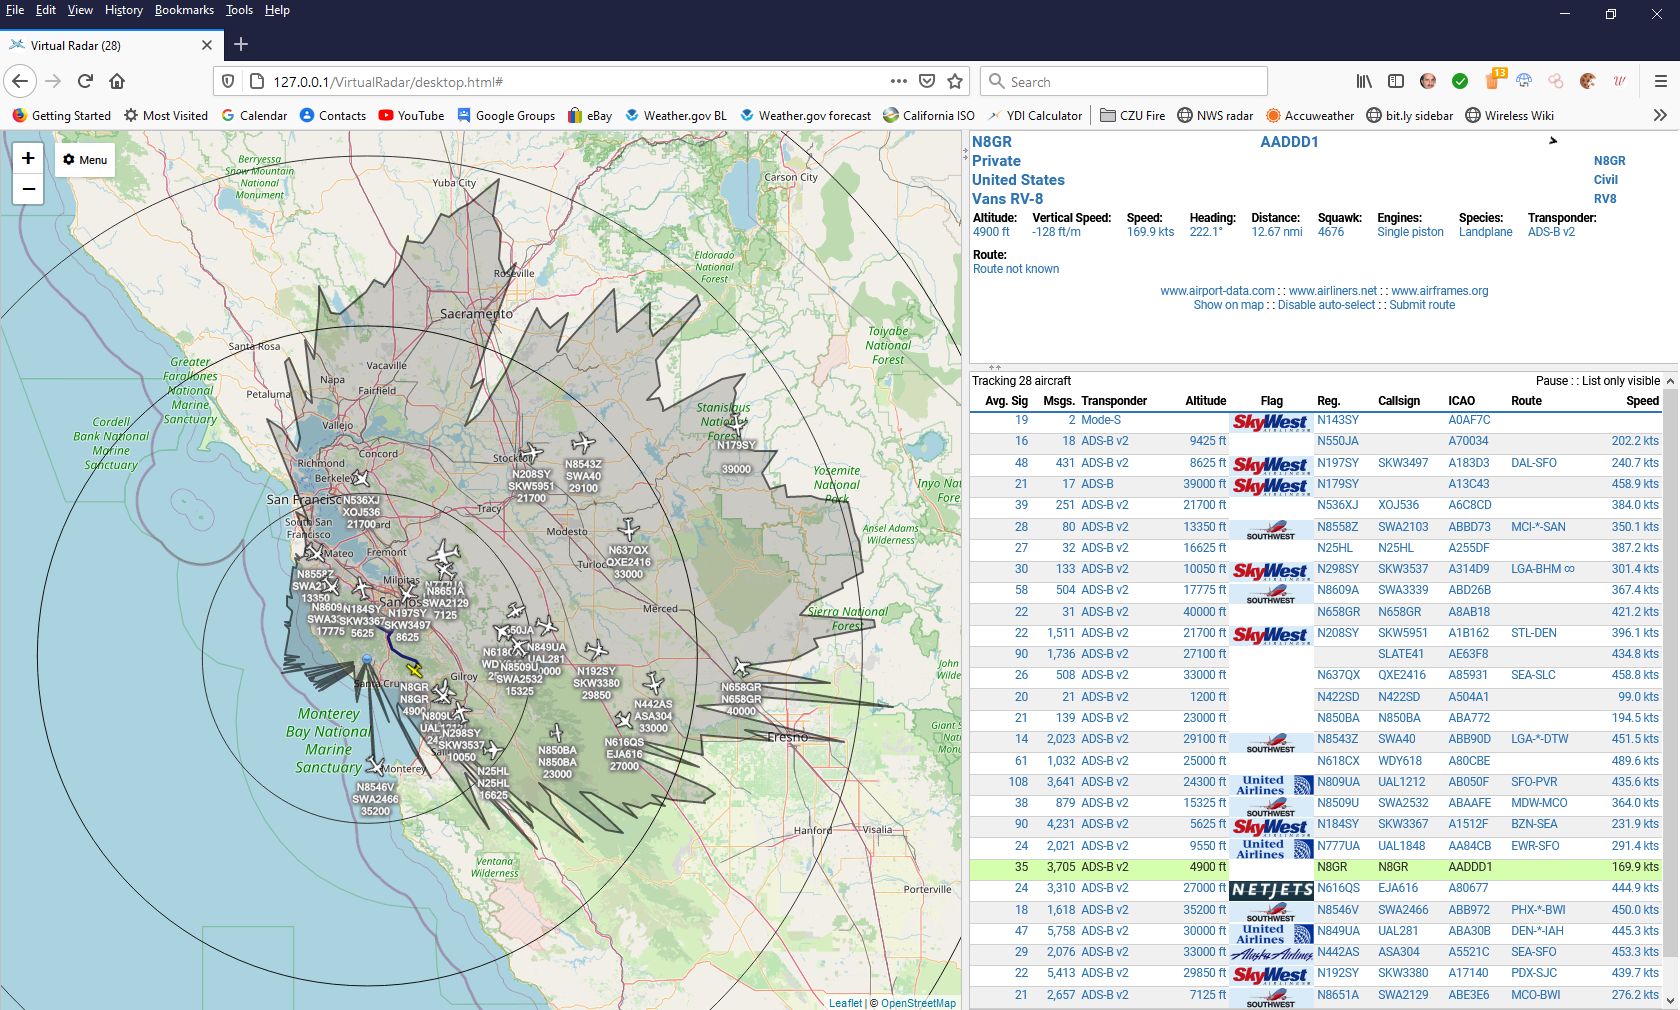The height and width of the screenshot is (1010, 1680).
Task: Bookmark this page with the star icon
Action: point(955,81)
